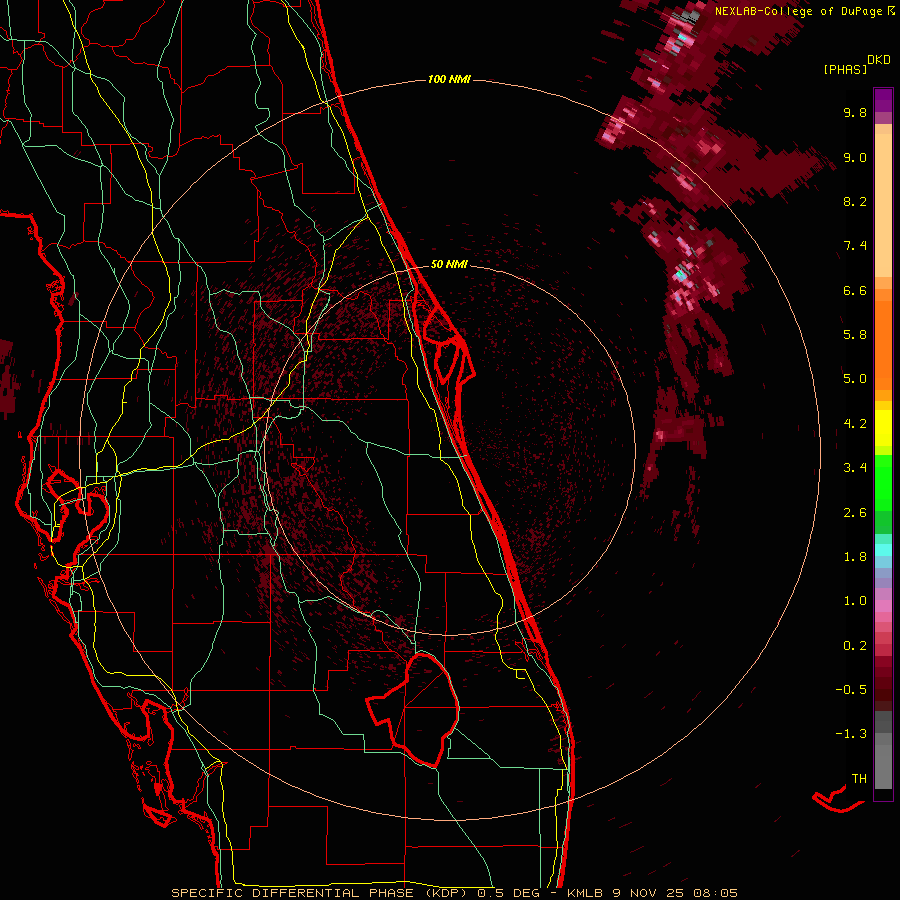Click the DKD label above the color scale
Viewport: 900px width, 900px height.
tap(879, 60)
